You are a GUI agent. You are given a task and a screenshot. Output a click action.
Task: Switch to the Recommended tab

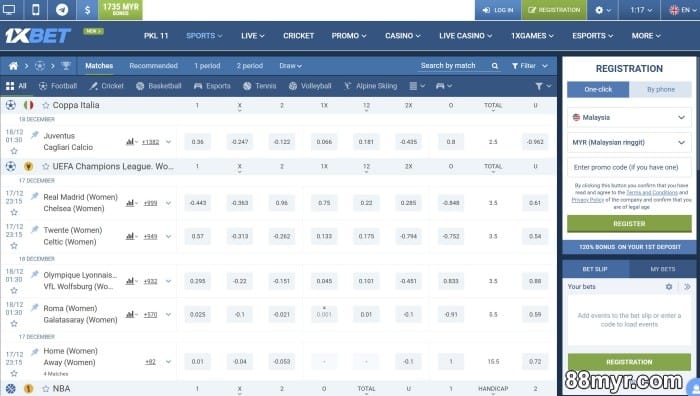point(154,66)
